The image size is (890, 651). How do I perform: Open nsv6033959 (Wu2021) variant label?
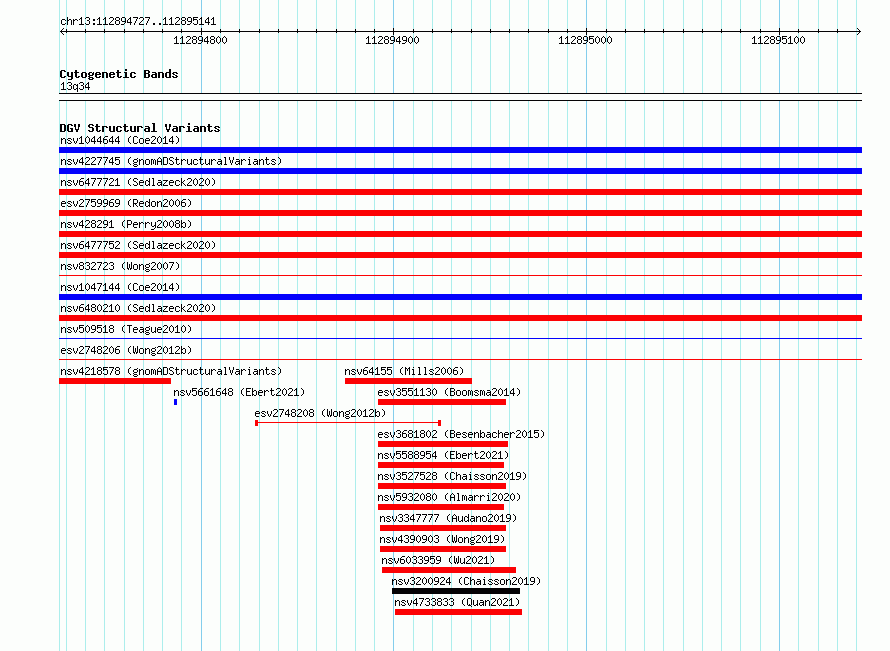click(438, 560)
